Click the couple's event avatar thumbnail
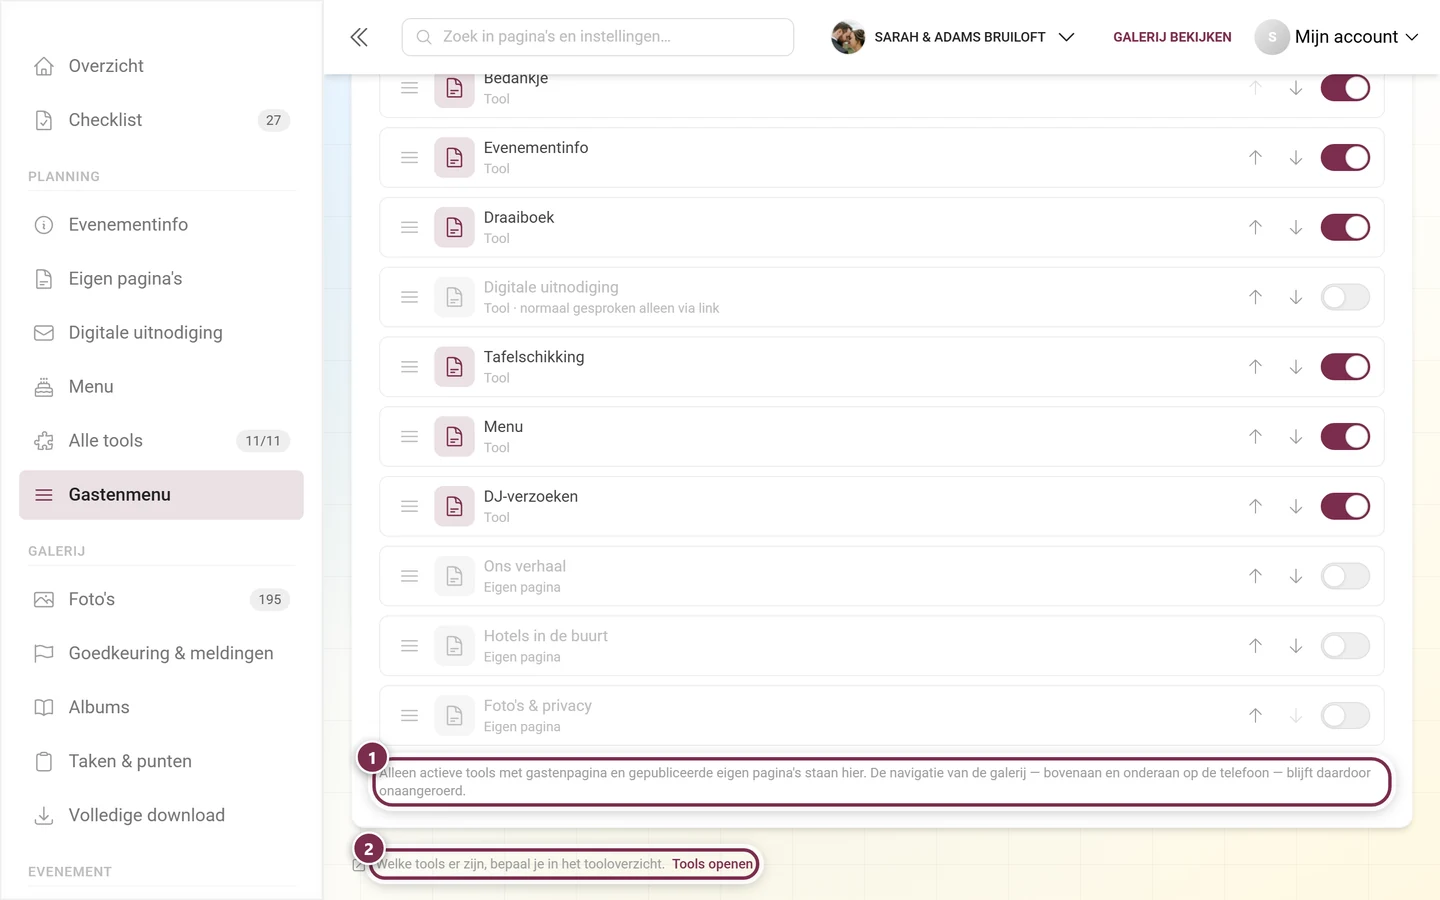Screen dimensions: 1440x900 (848, 37)
